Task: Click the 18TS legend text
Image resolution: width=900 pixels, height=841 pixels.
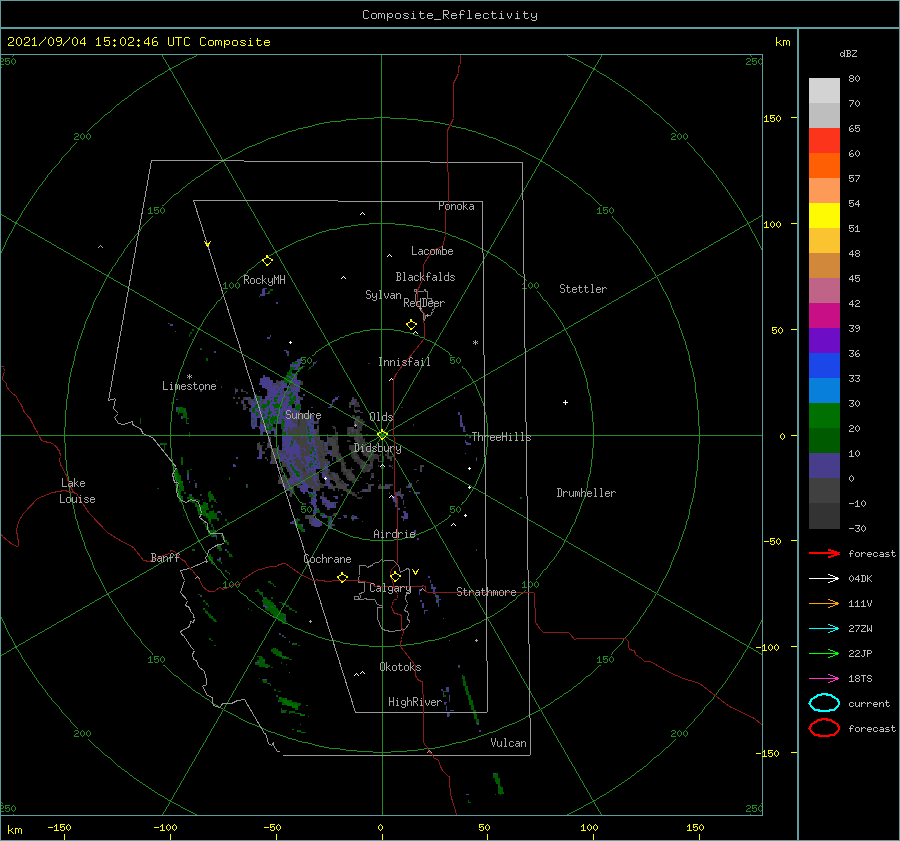Action: (x=860, y=679)
